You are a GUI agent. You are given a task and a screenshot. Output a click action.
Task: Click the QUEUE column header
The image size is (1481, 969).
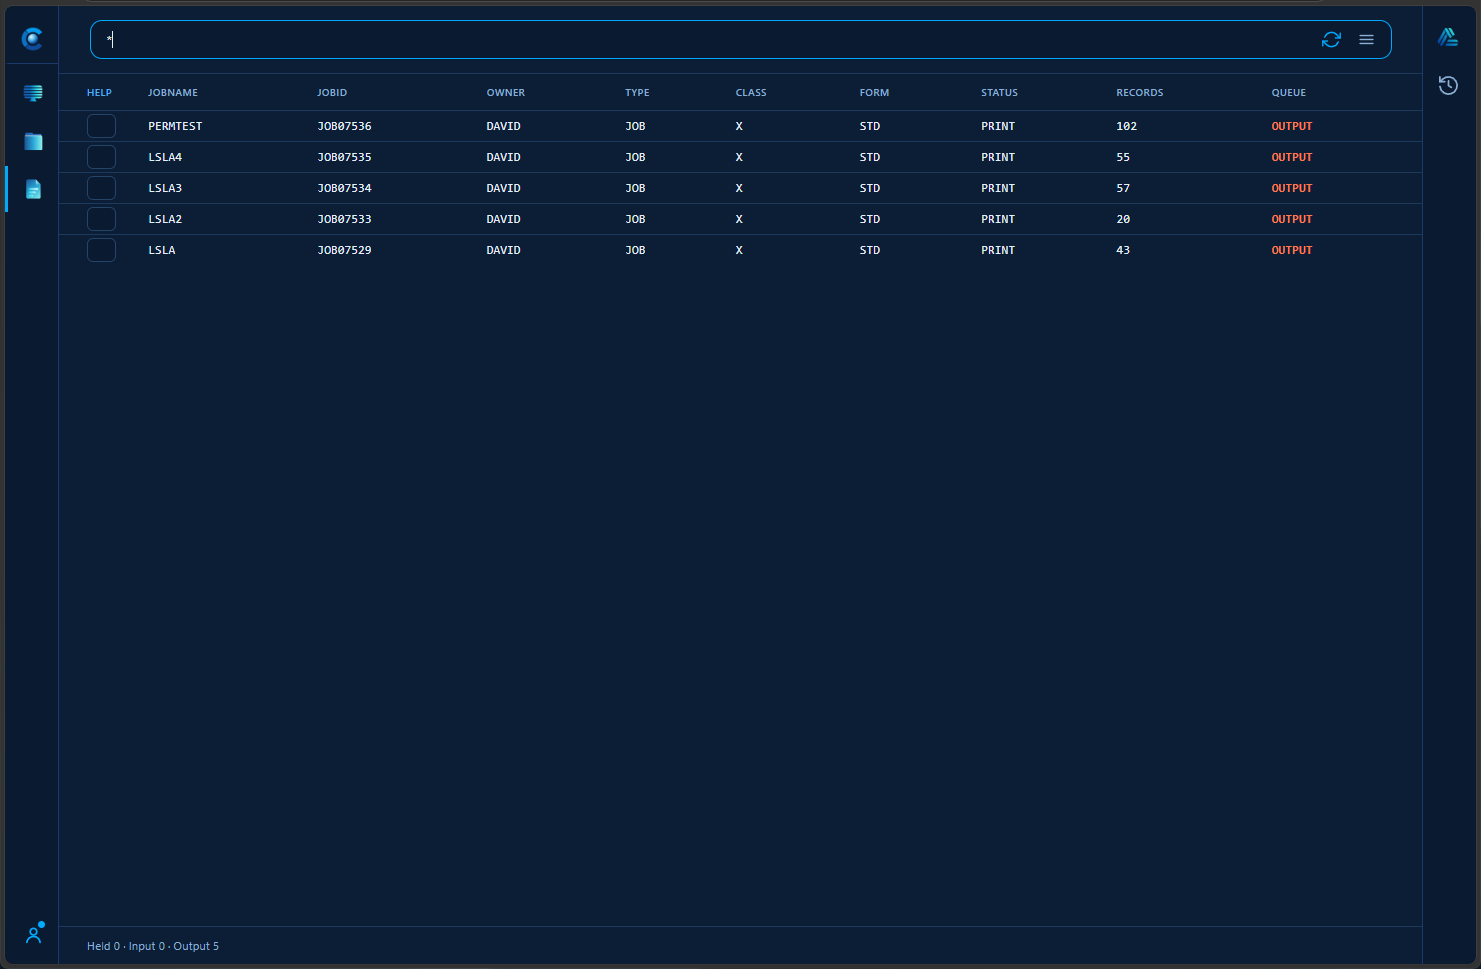[x=1289, y=93]
